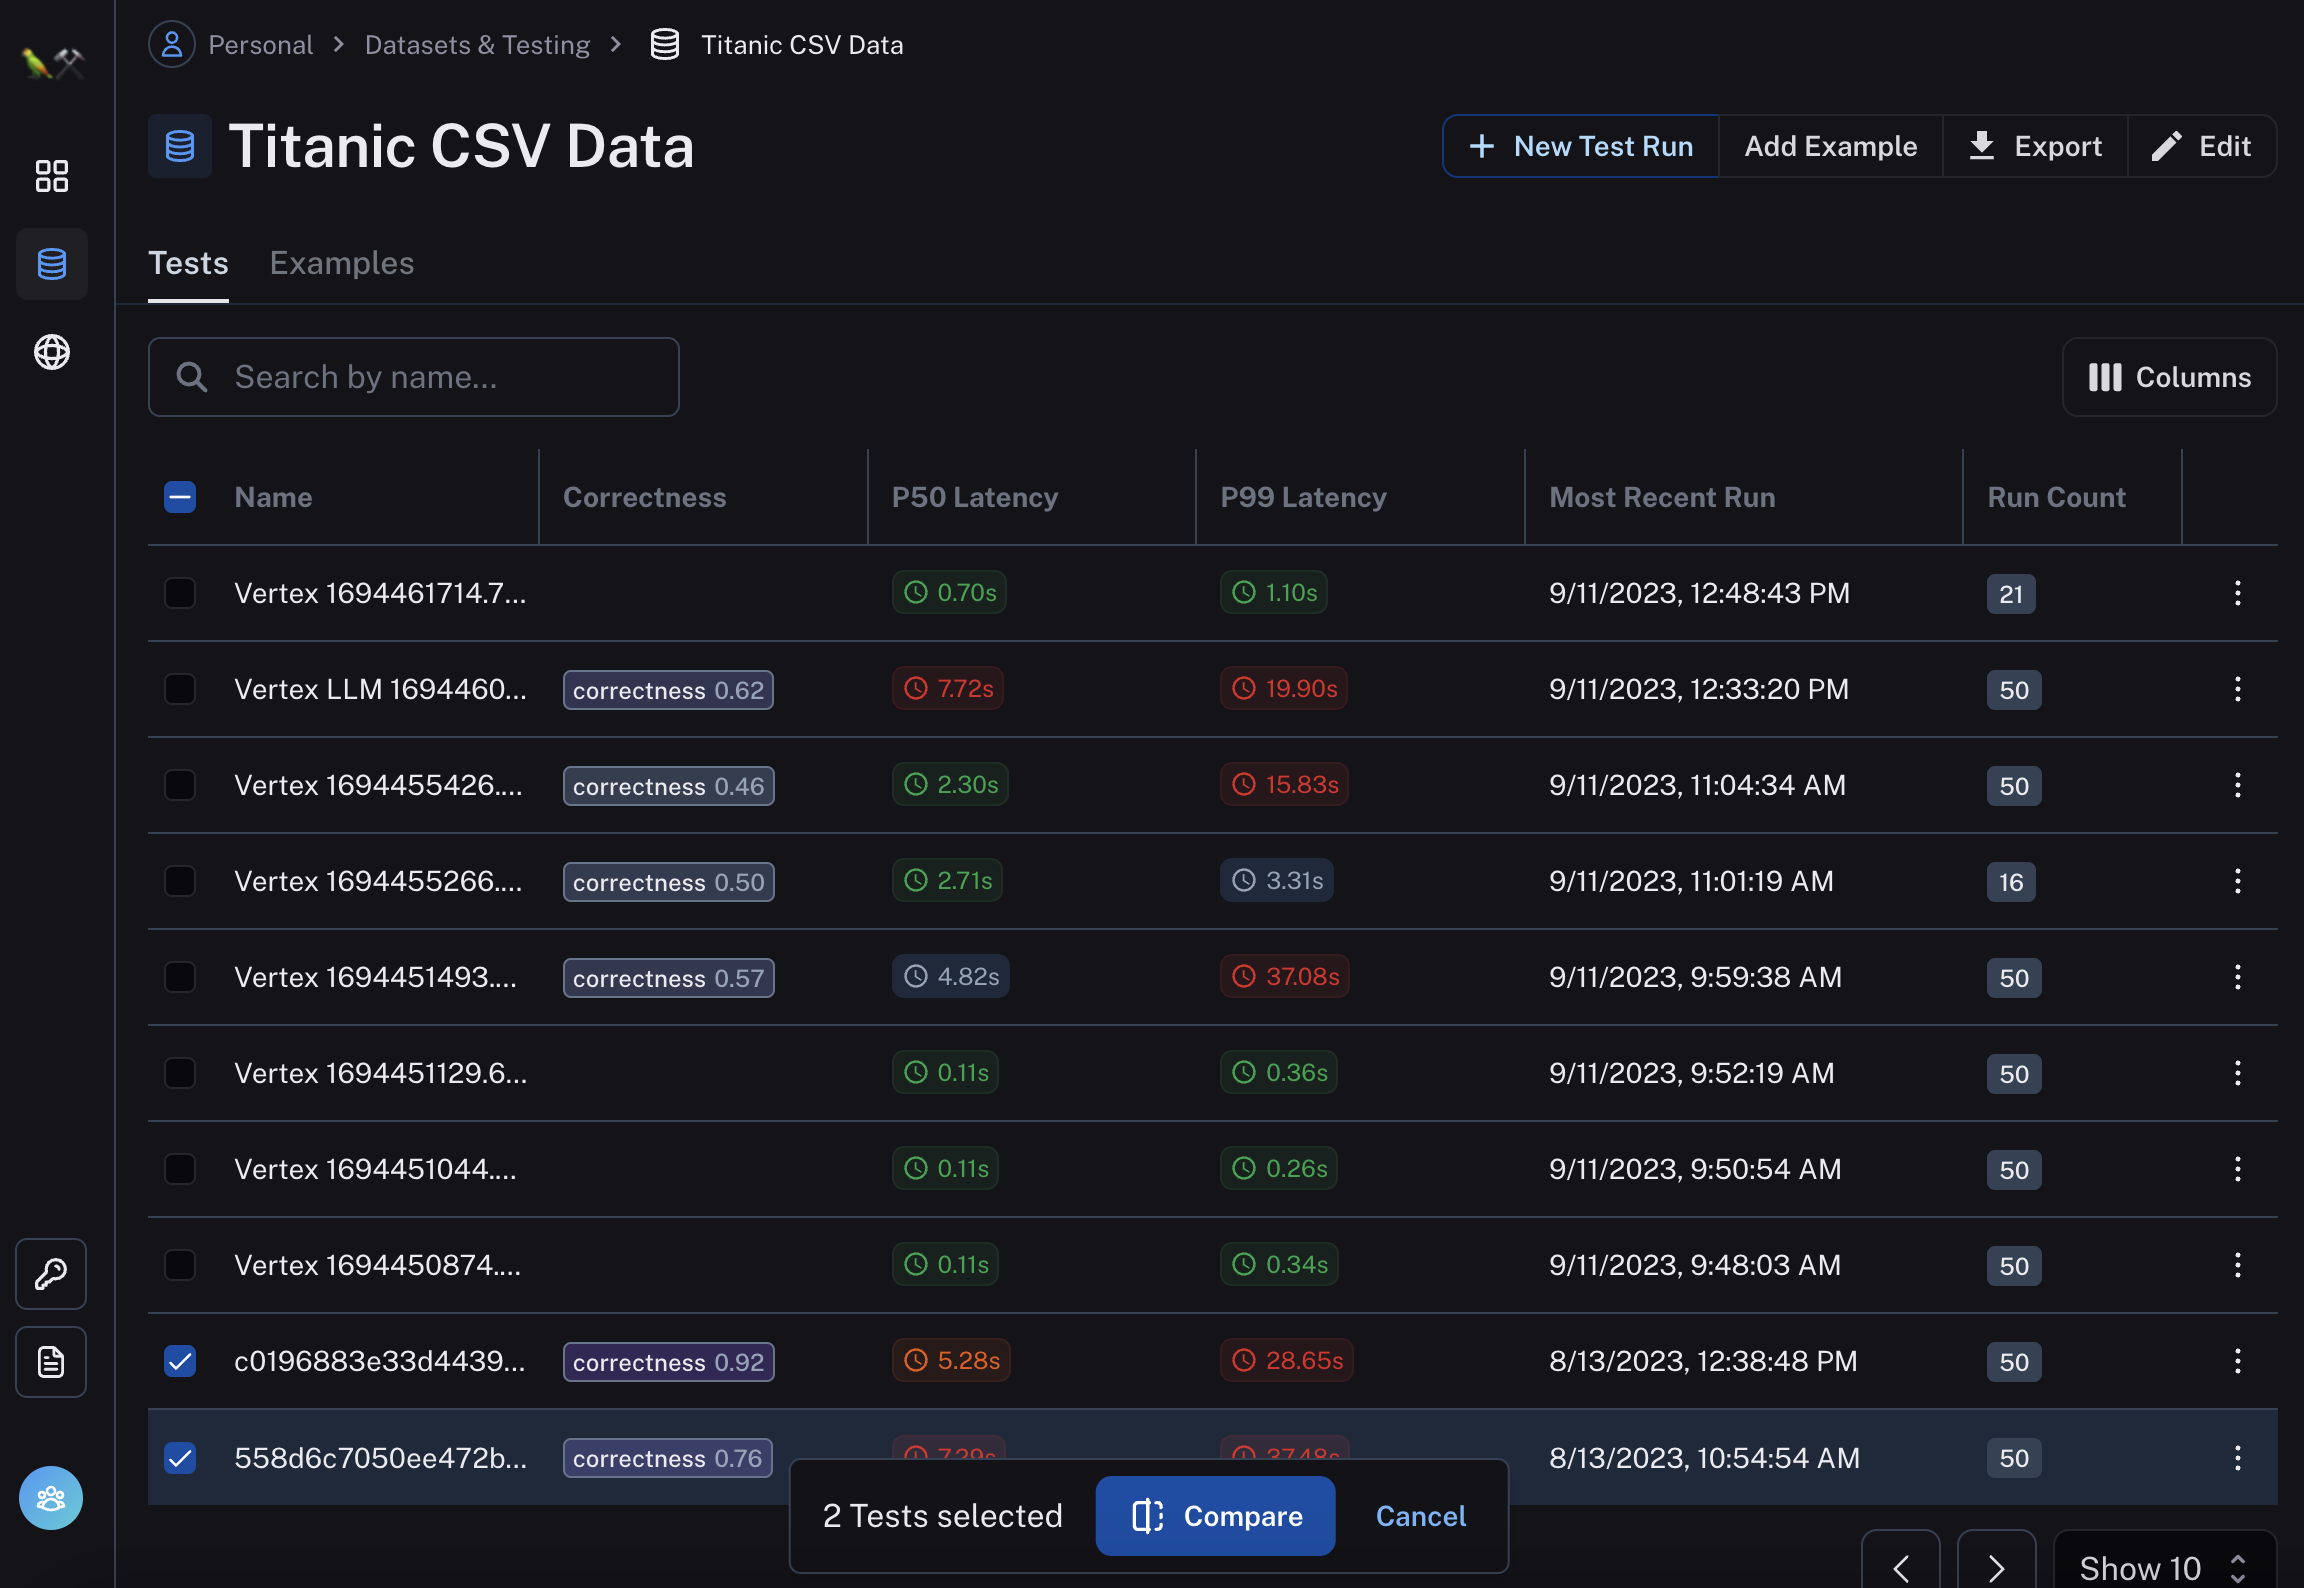Click New Test Run button

[1581, 146]
